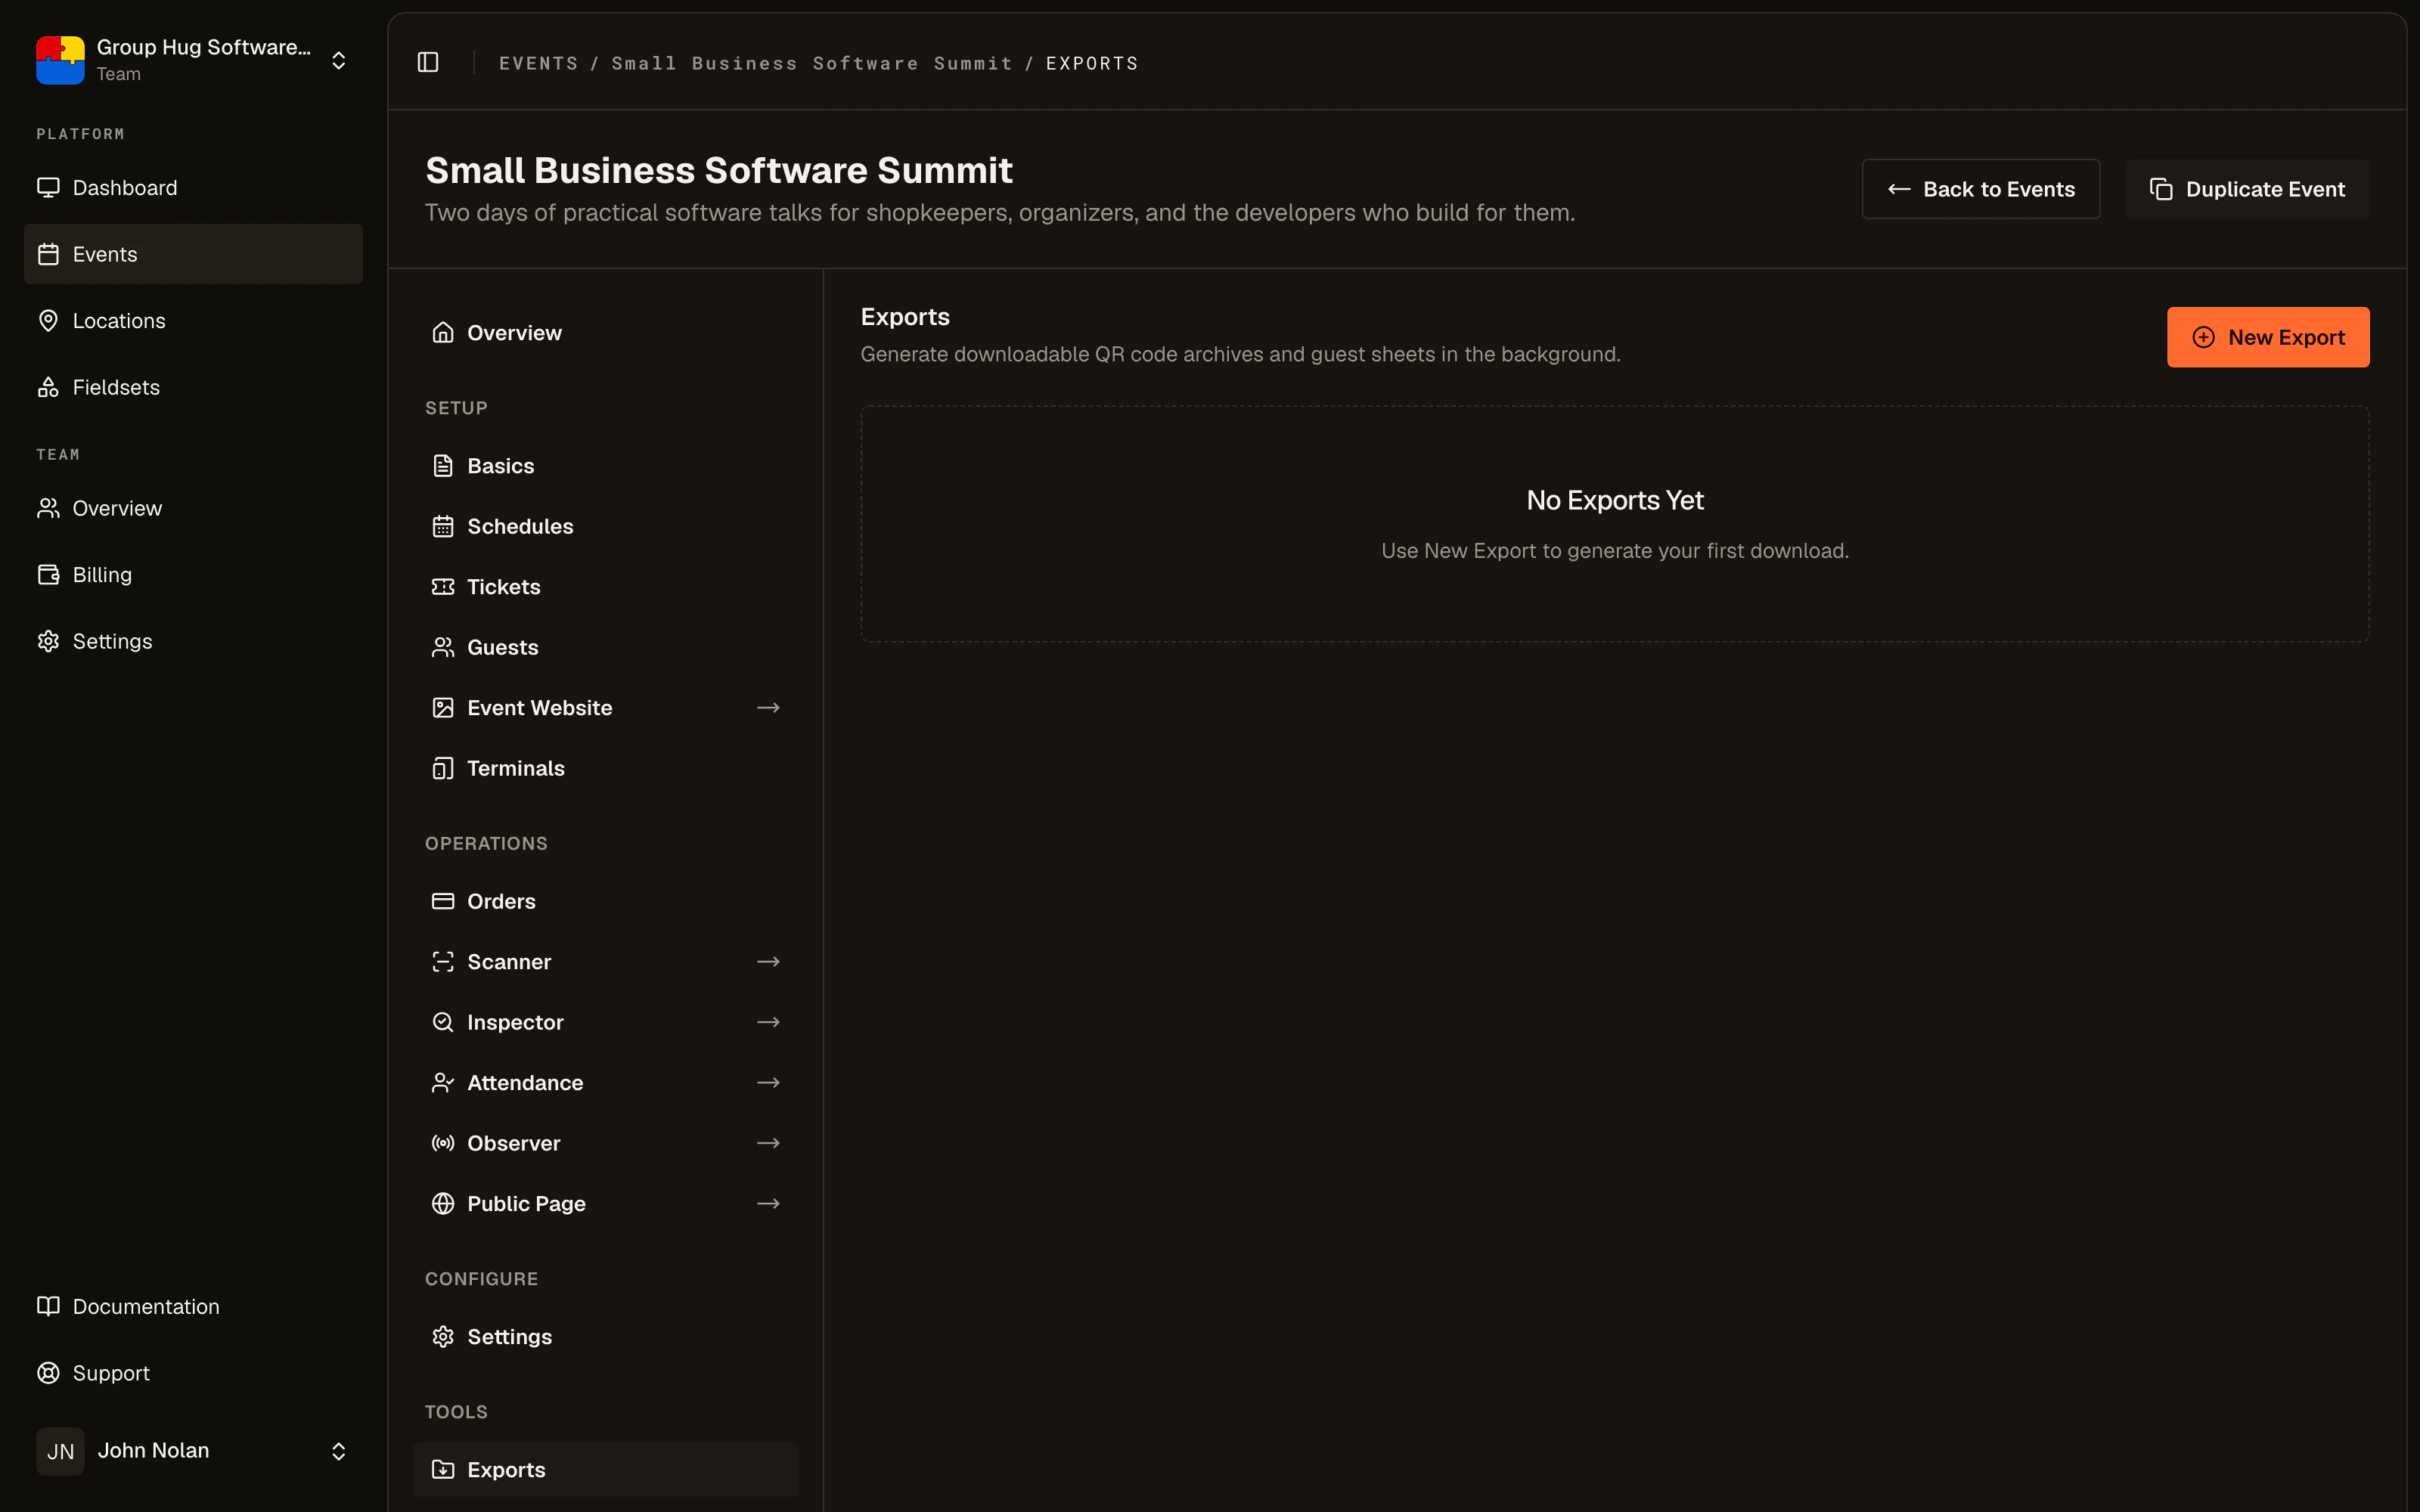Click the New Export button
The height and width of the screenshot is (1512, 2420).
coord(2267,337)
